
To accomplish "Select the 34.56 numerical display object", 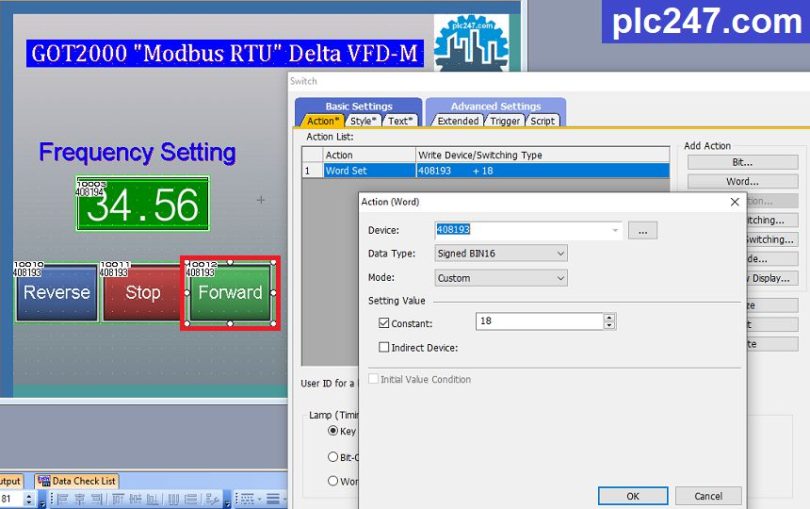I will pyautogui.click(x=143, y=204).
